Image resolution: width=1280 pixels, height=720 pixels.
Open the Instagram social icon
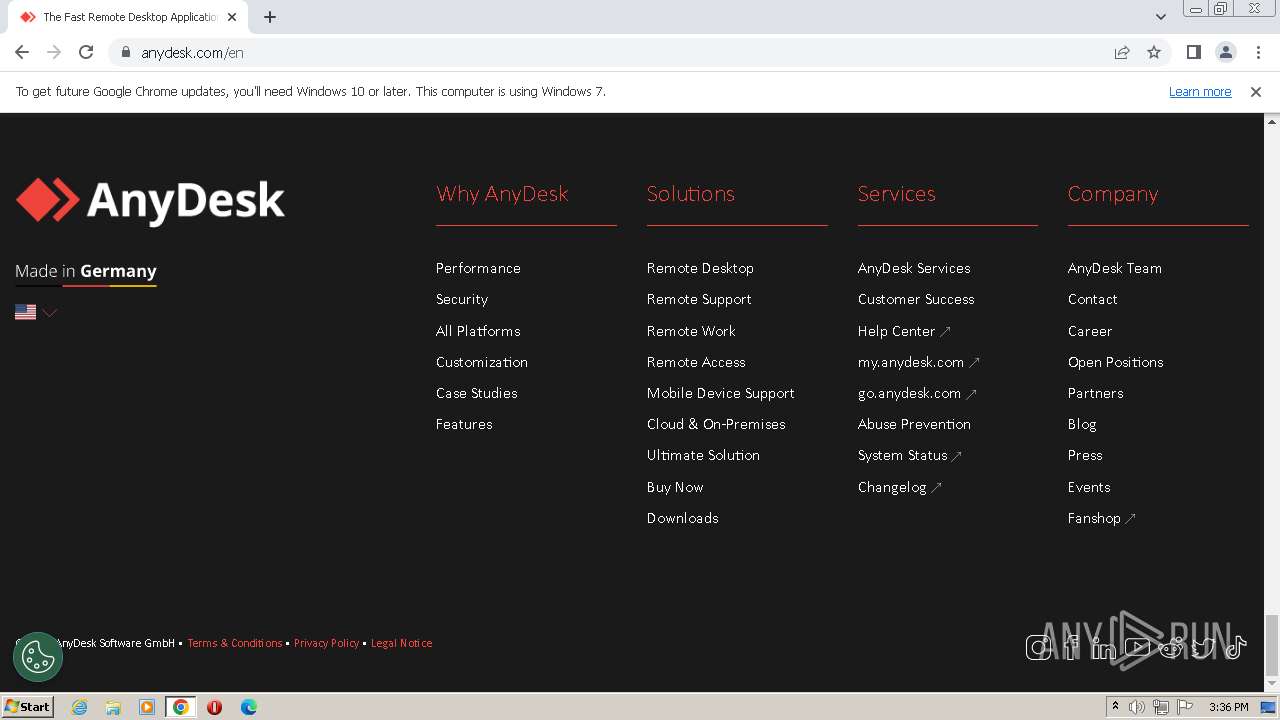click(1038, 647)
